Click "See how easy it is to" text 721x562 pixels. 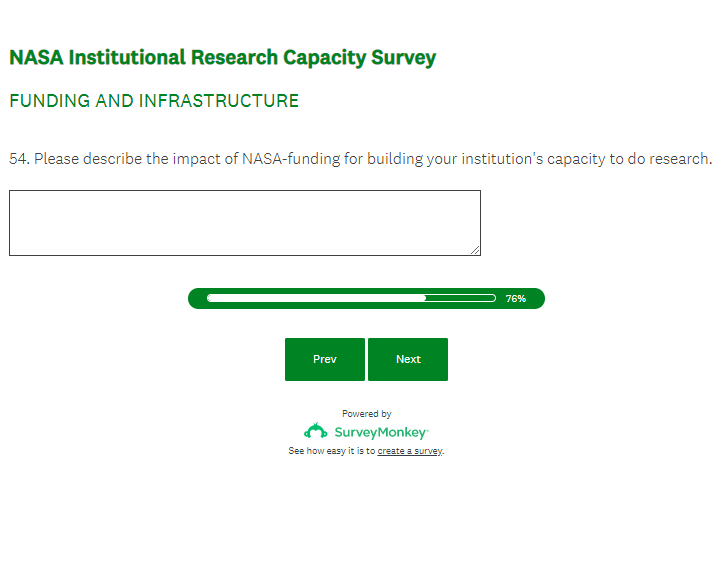tap(331, 451)
